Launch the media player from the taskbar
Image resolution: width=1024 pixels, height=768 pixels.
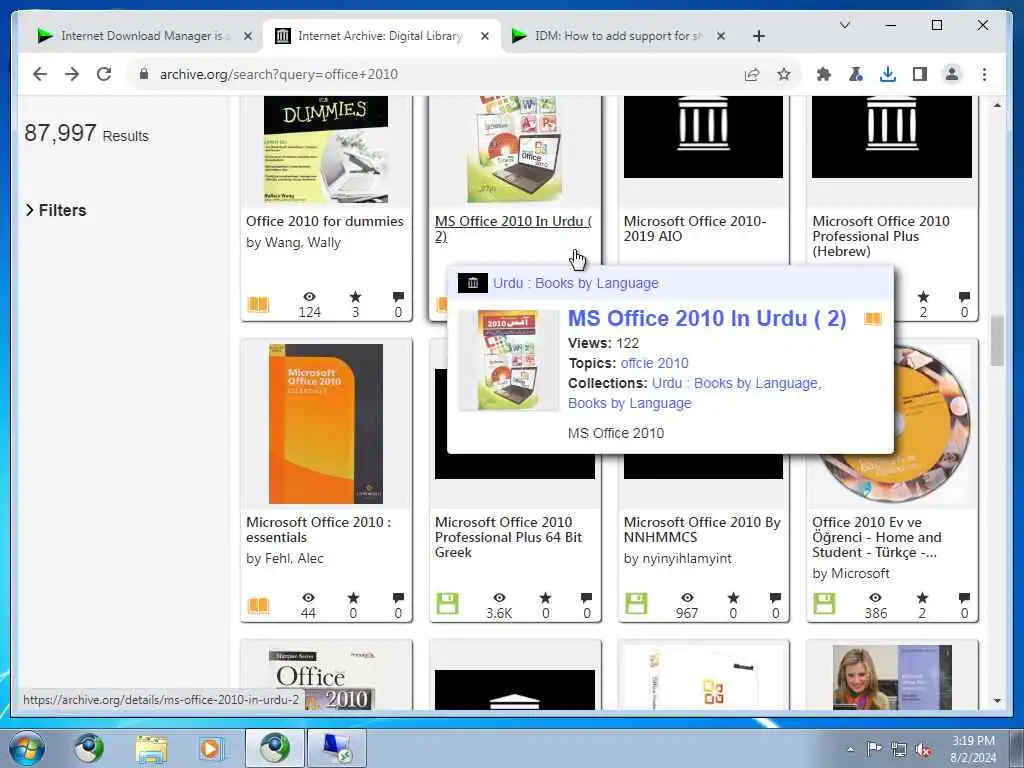(x=211, y=748)
